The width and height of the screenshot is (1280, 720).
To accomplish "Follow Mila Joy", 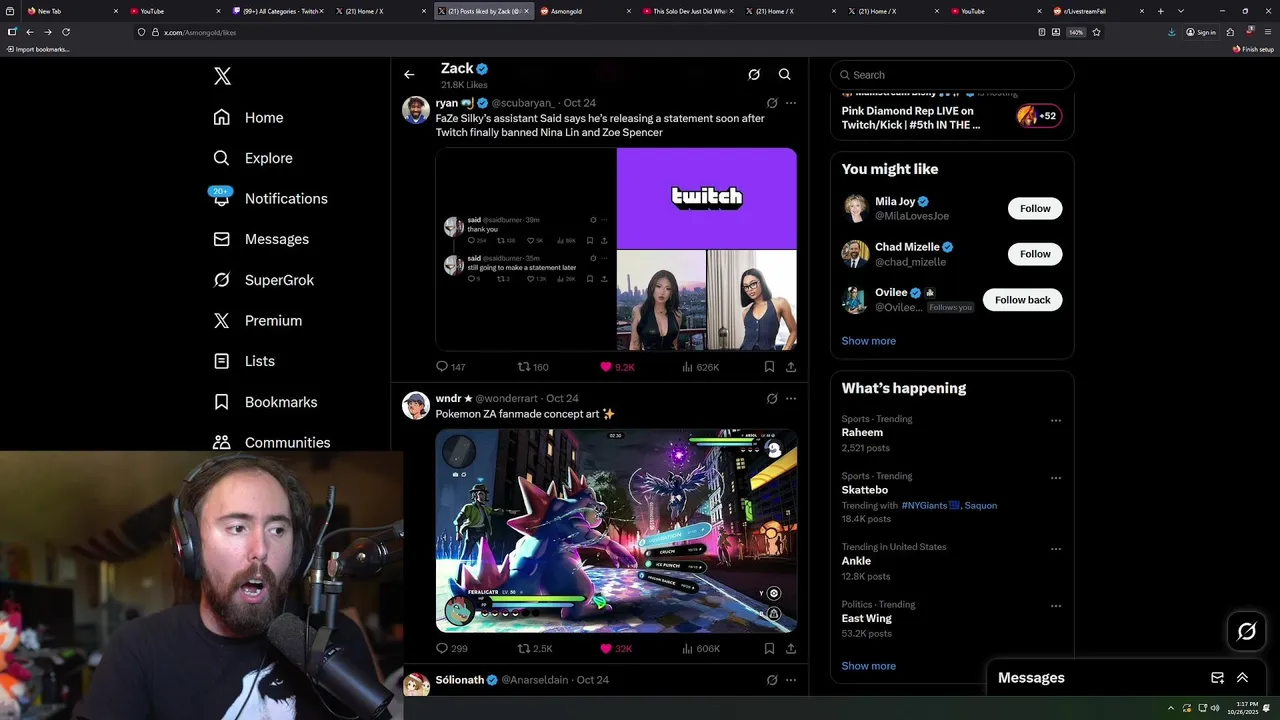I will coord(1035,209).
